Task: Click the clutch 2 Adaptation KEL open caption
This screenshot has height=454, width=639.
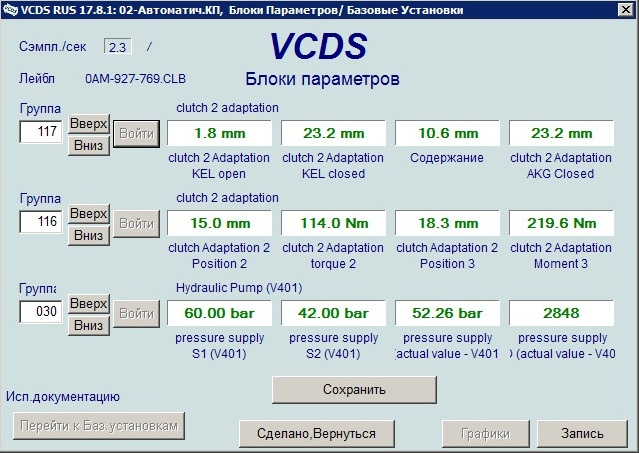Action: click(x=219, y=166)
